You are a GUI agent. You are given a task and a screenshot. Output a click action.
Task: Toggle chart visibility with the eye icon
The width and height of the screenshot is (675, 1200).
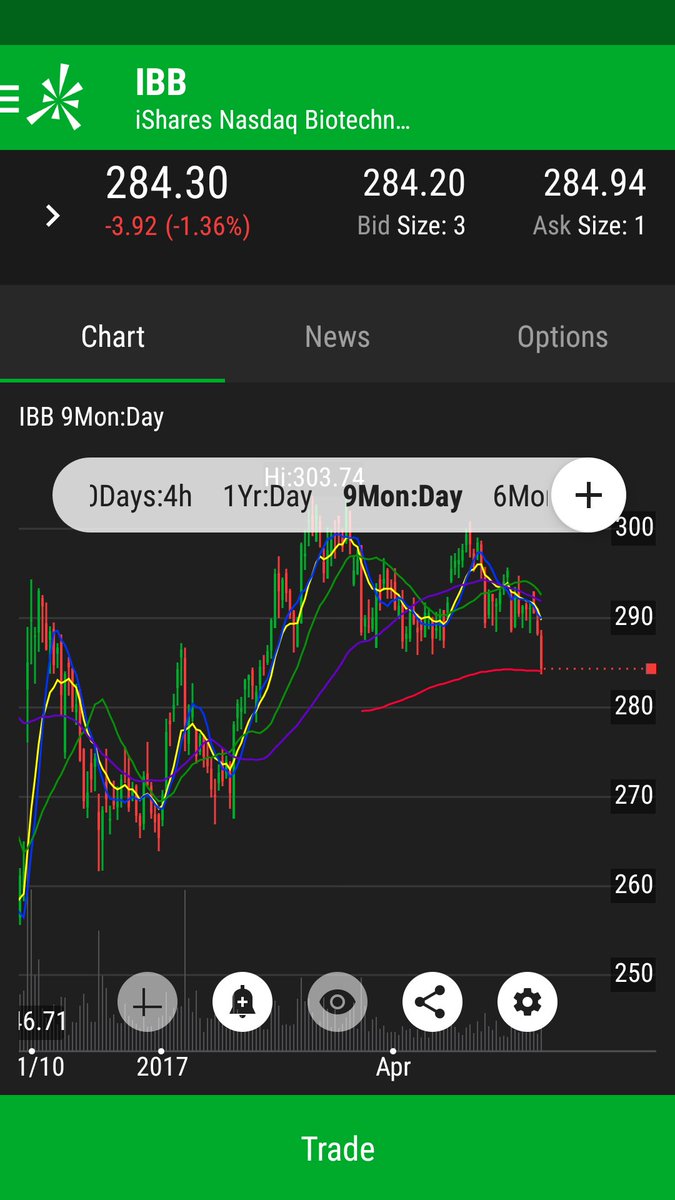coord(337,1002)
